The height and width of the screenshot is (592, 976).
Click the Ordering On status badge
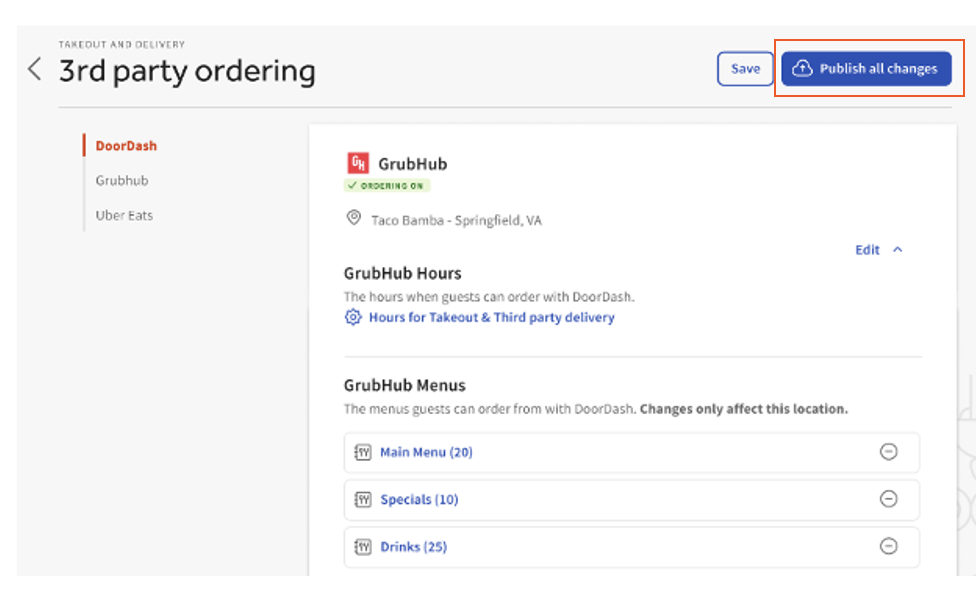pos(386,185)
